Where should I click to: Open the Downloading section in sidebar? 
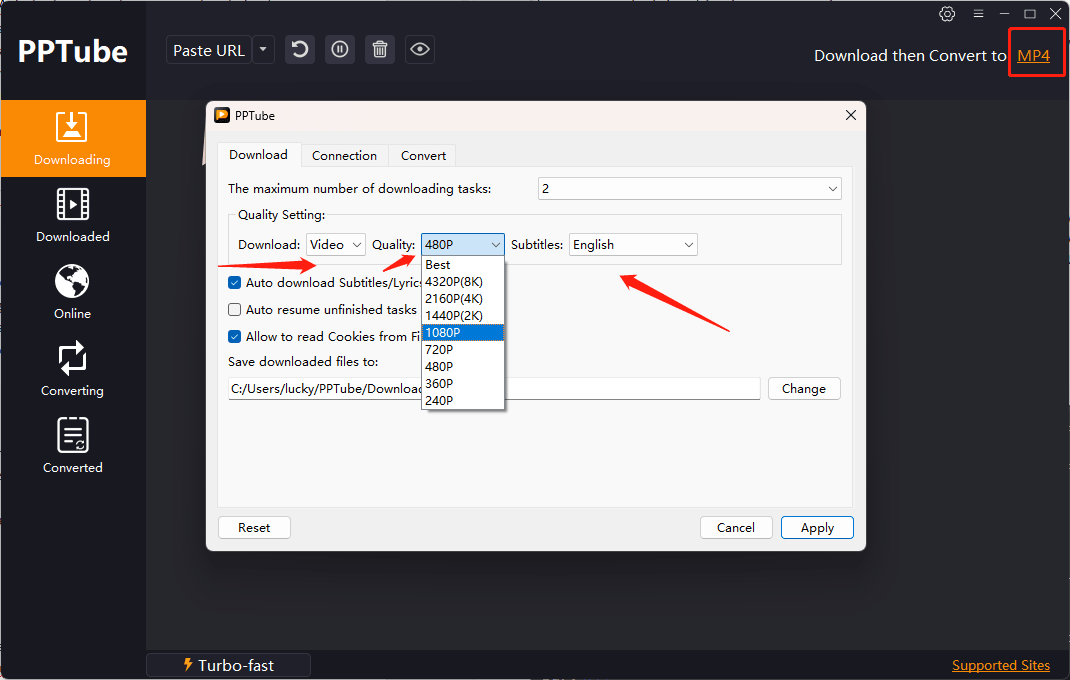(72, 138)
